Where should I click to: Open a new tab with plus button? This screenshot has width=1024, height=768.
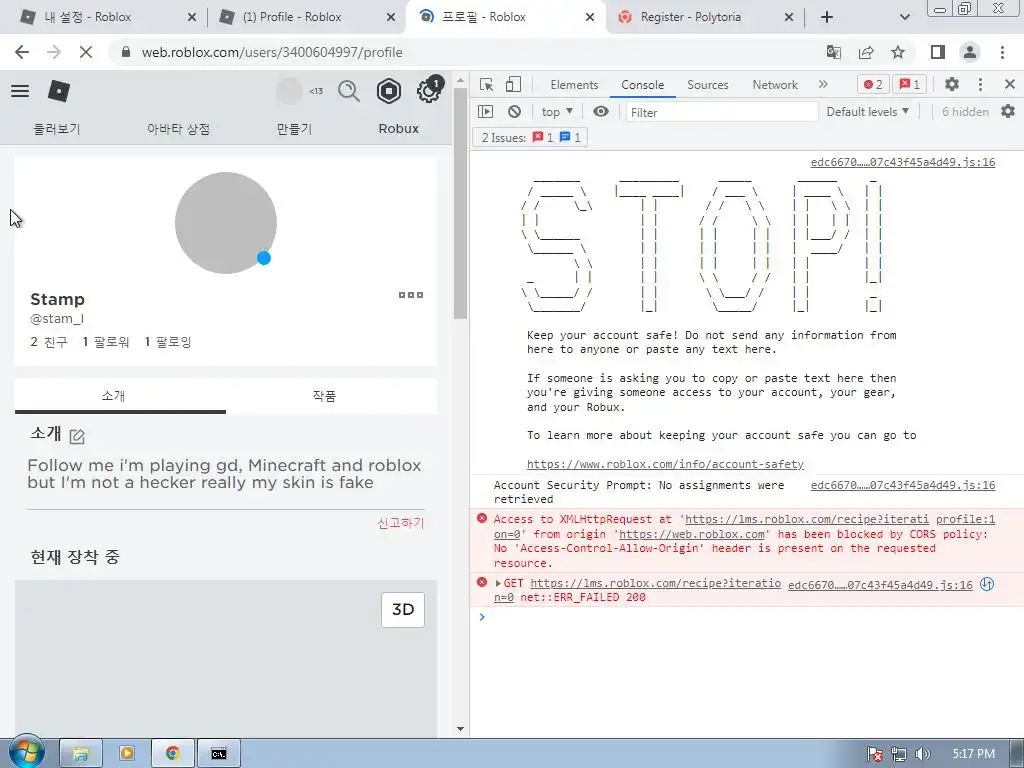click(827, 17)
